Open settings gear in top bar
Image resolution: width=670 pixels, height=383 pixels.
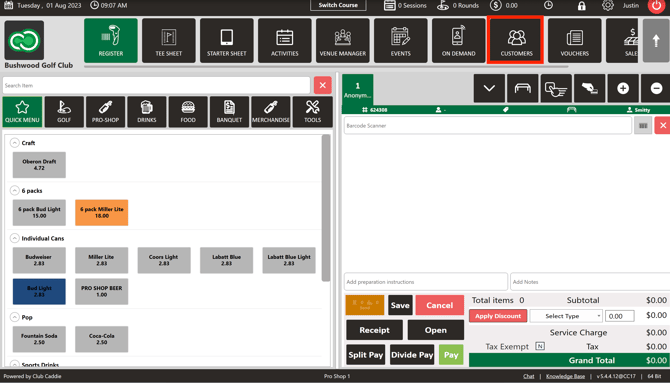pyautogui.click(x=608, y=6)
